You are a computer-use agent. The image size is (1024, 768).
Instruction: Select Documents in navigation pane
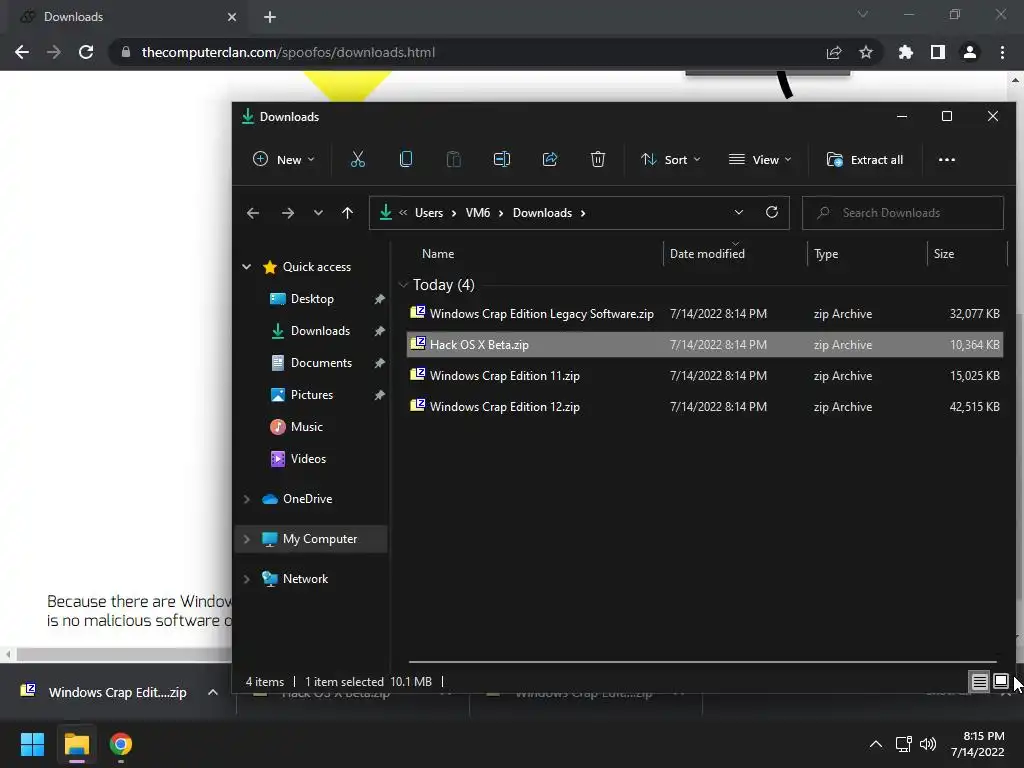[x=321, y=362]
